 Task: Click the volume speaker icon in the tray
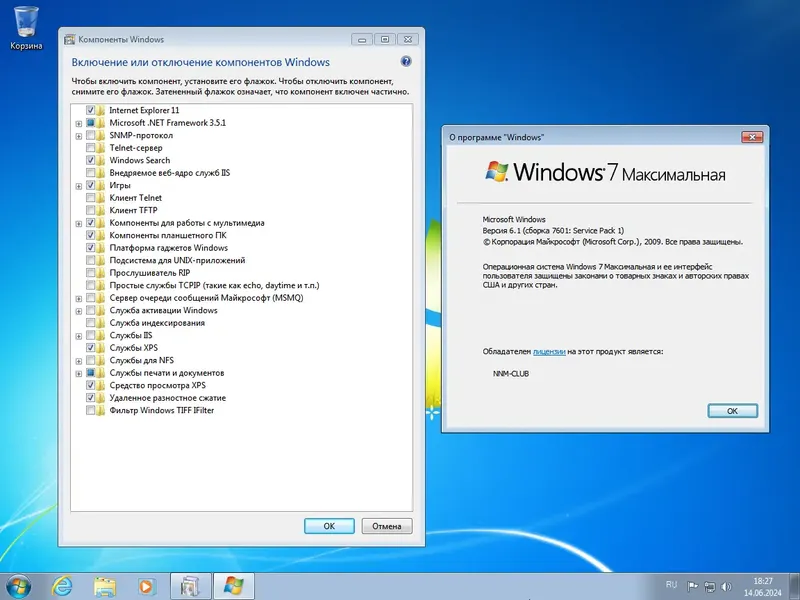724,586
